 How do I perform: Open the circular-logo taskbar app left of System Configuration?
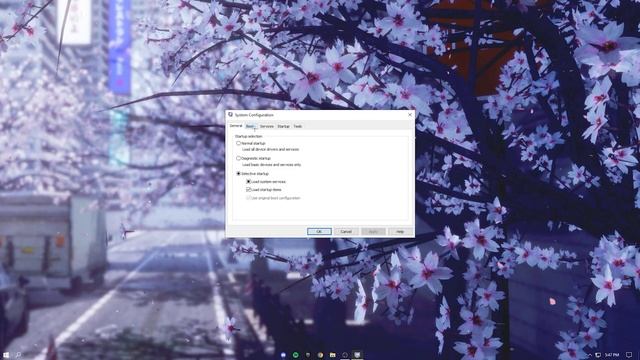(x=345, y=355)
